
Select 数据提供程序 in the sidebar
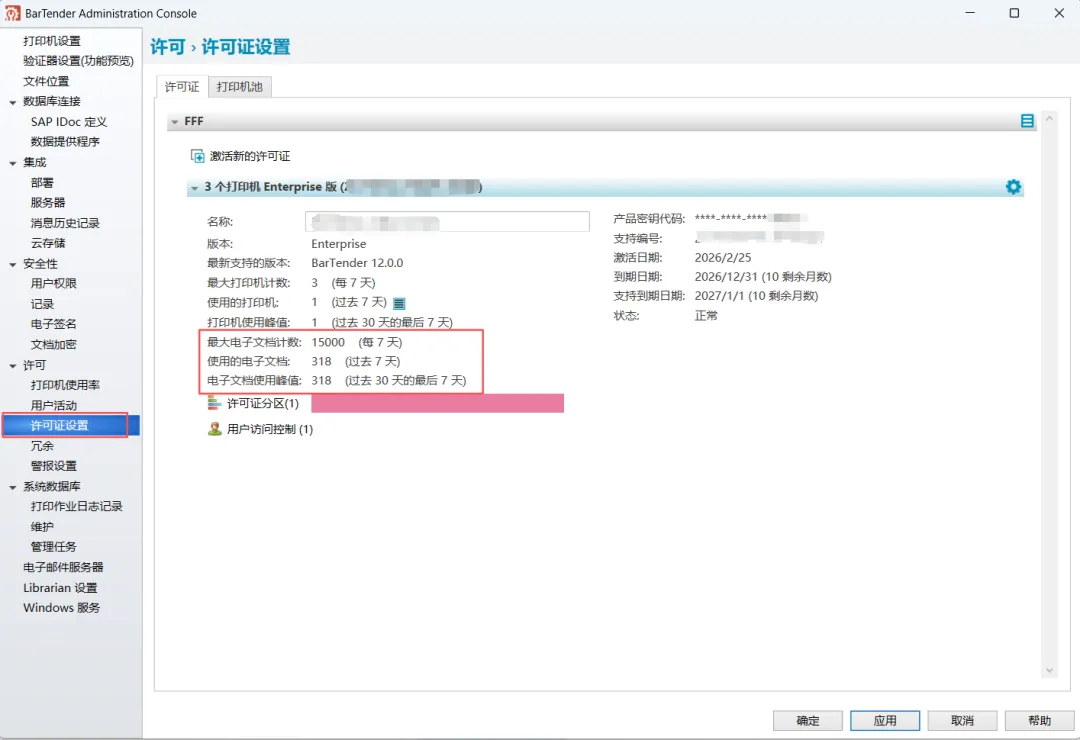click(x=65, y=142)
